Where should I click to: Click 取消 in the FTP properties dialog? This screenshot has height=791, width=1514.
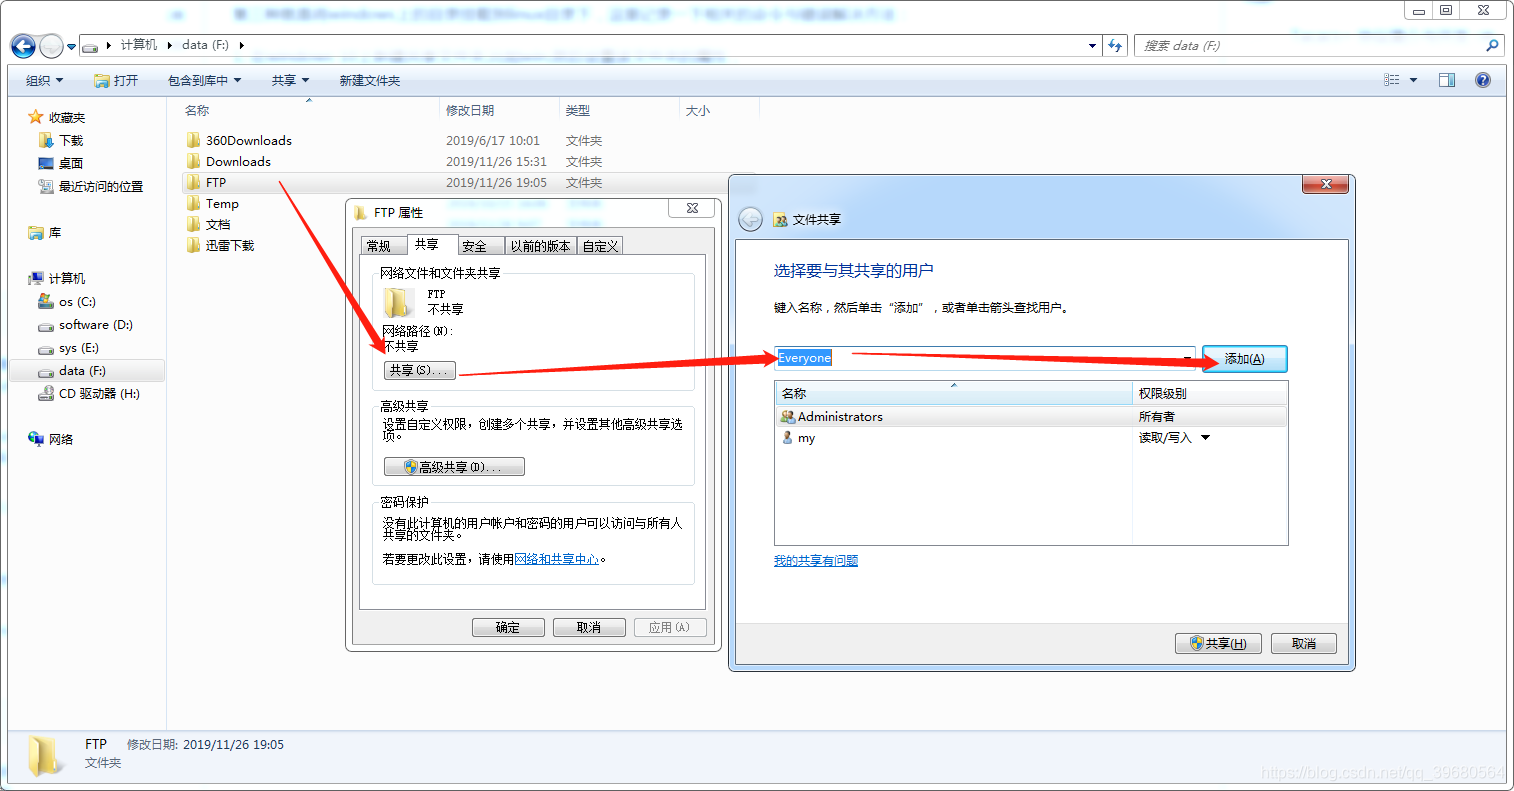(589, 627)
